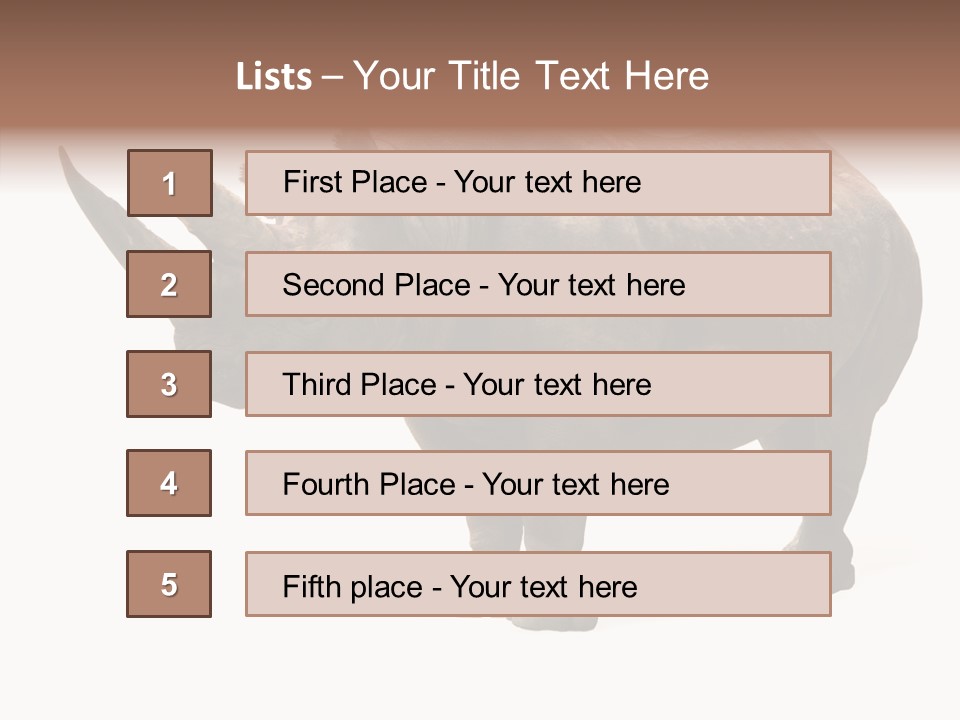Click the brown header band

click(x=480, y=64)
